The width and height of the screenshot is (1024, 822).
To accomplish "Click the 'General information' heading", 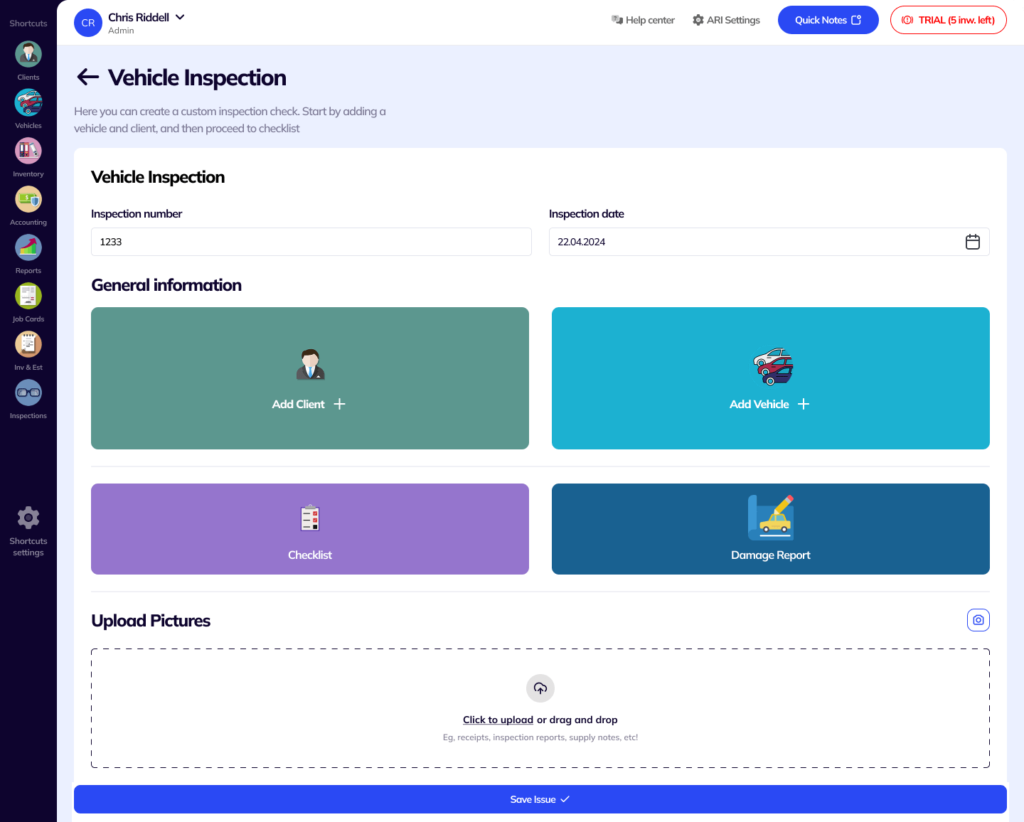I will 166,285.
